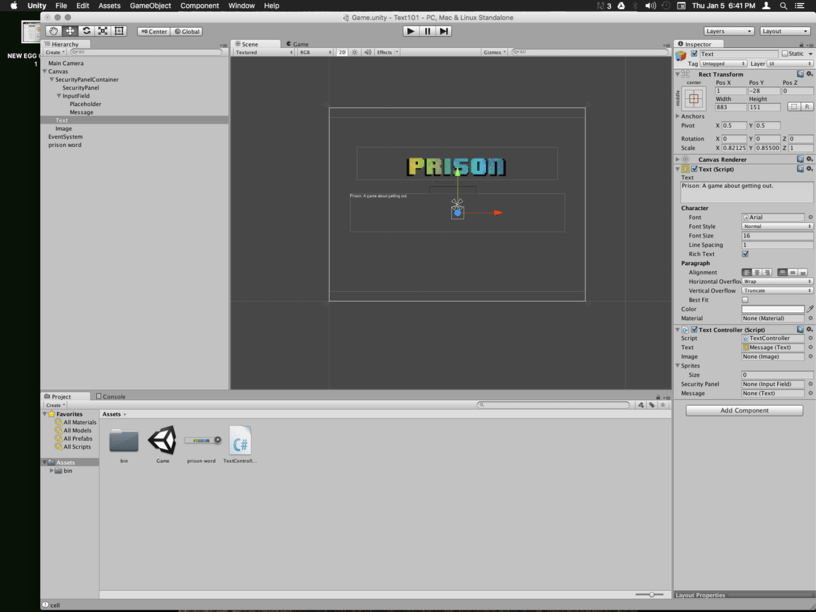Select the Move tool in toolbar

pyautogui.click(x=70, y=31)
